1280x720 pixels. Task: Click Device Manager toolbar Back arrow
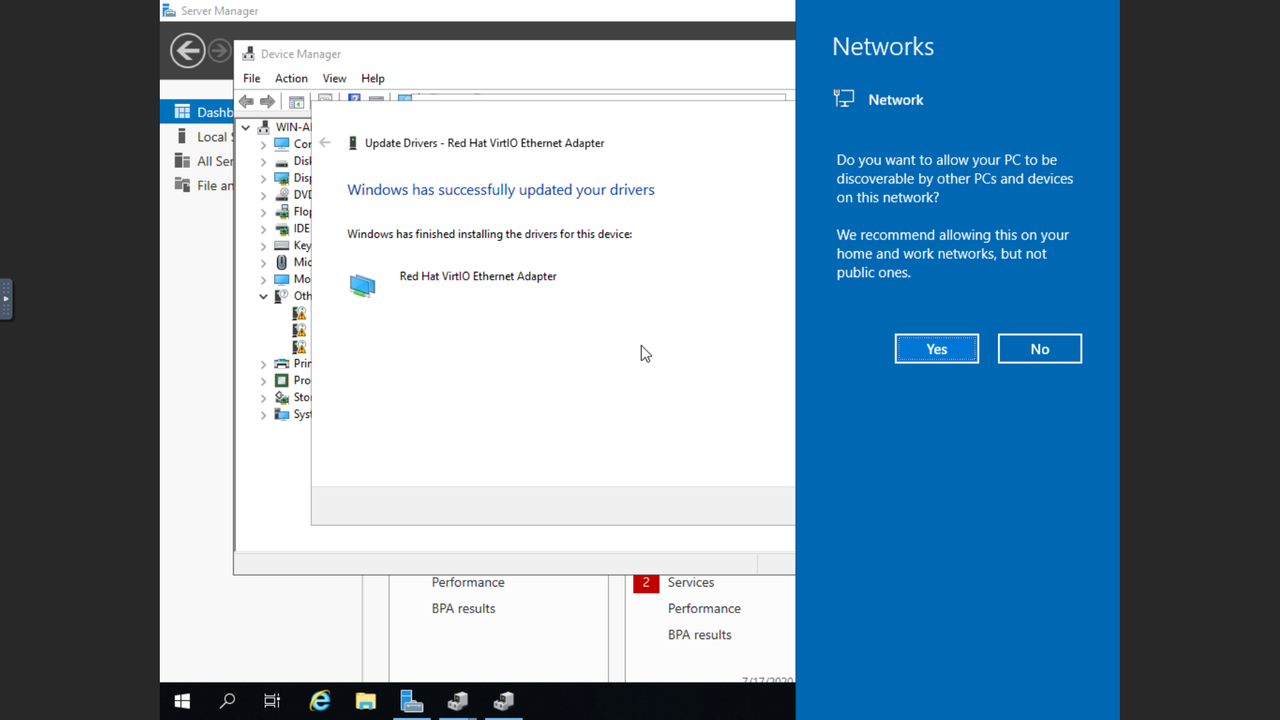tap(246, 101)
